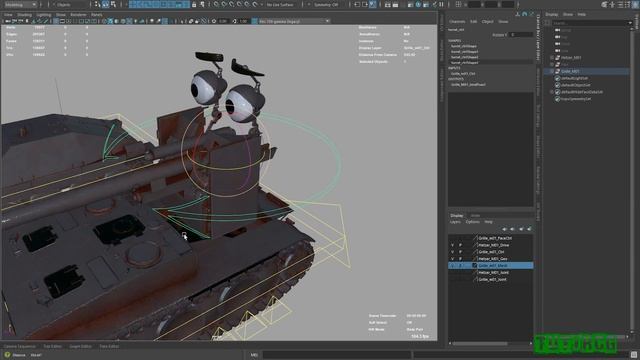Click the lock selection padlock icon

coord(194,4)
